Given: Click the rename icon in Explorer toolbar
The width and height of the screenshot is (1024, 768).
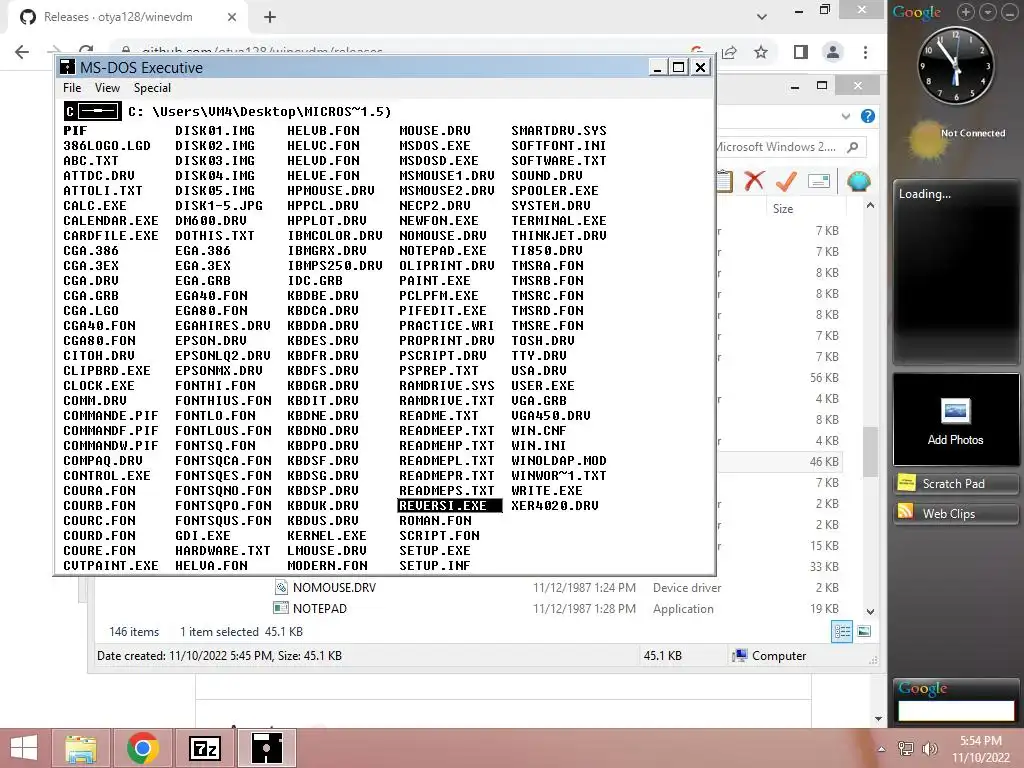Looking at the screenshot, I should click(x=818, y=181).
